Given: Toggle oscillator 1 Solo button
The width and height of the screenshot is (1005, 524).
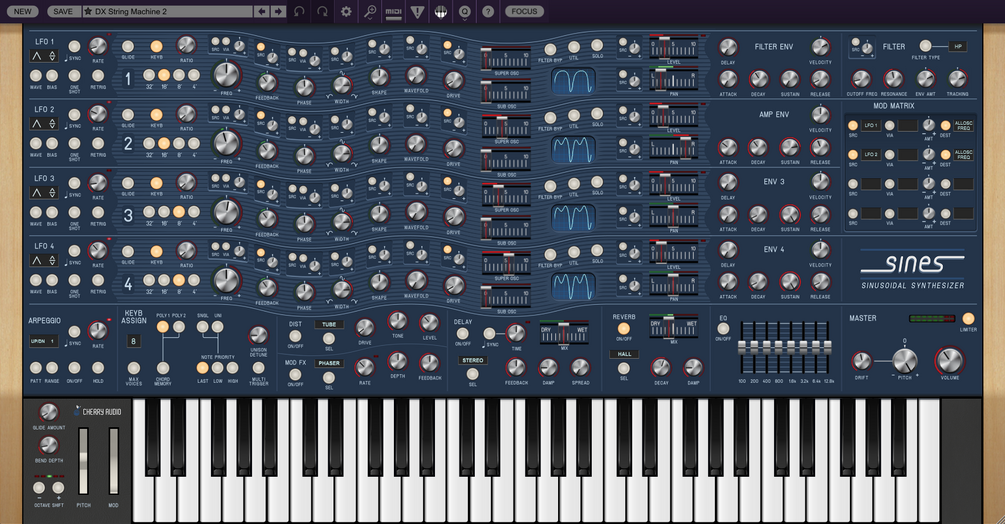Looking at the screenshot, I should 597,45.
